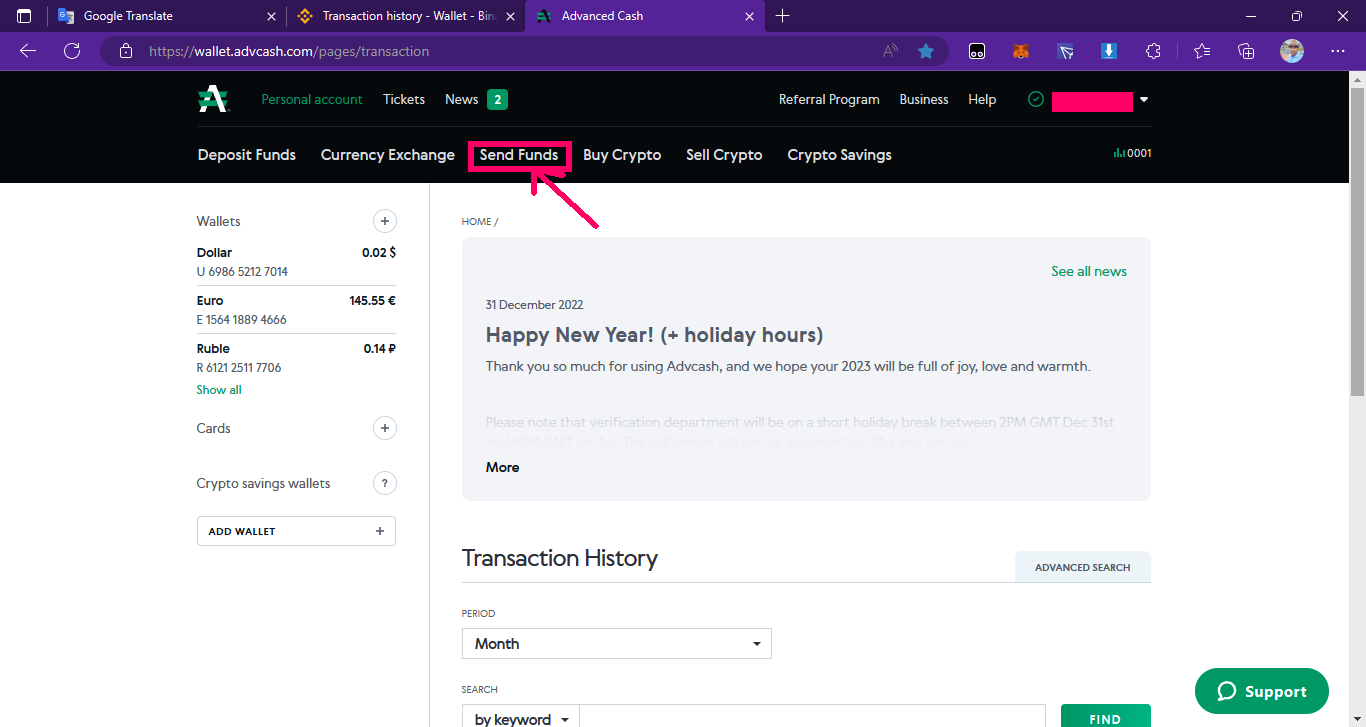Open the blue download-arrow extension
This screenshot has height=727, width=1366.
point(1109,51)
